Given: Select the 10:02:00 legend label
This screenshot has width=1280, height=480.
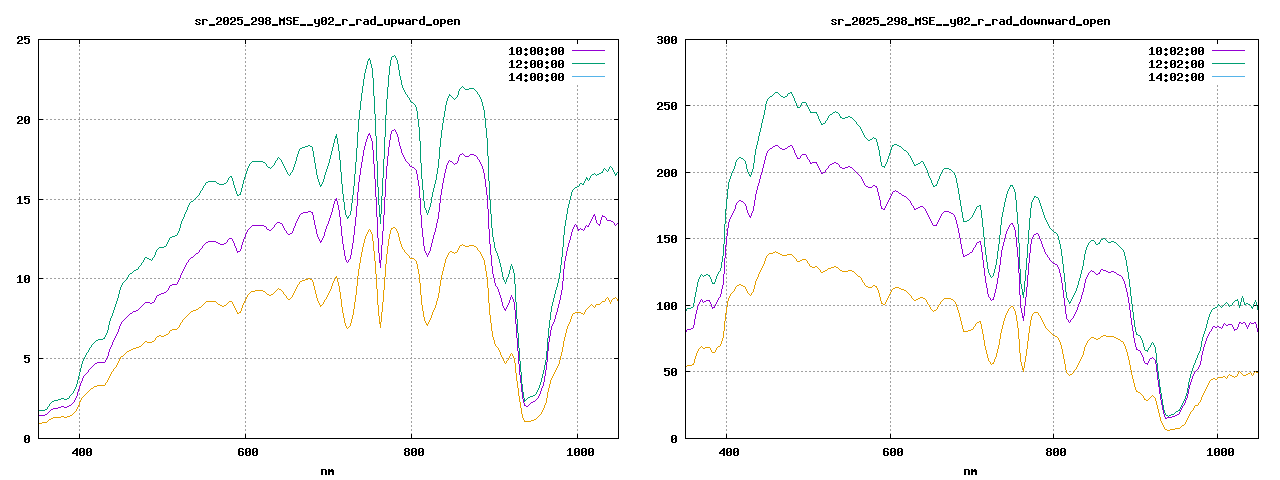Looking at the screenshot, I should click(x=1176, y=50).
